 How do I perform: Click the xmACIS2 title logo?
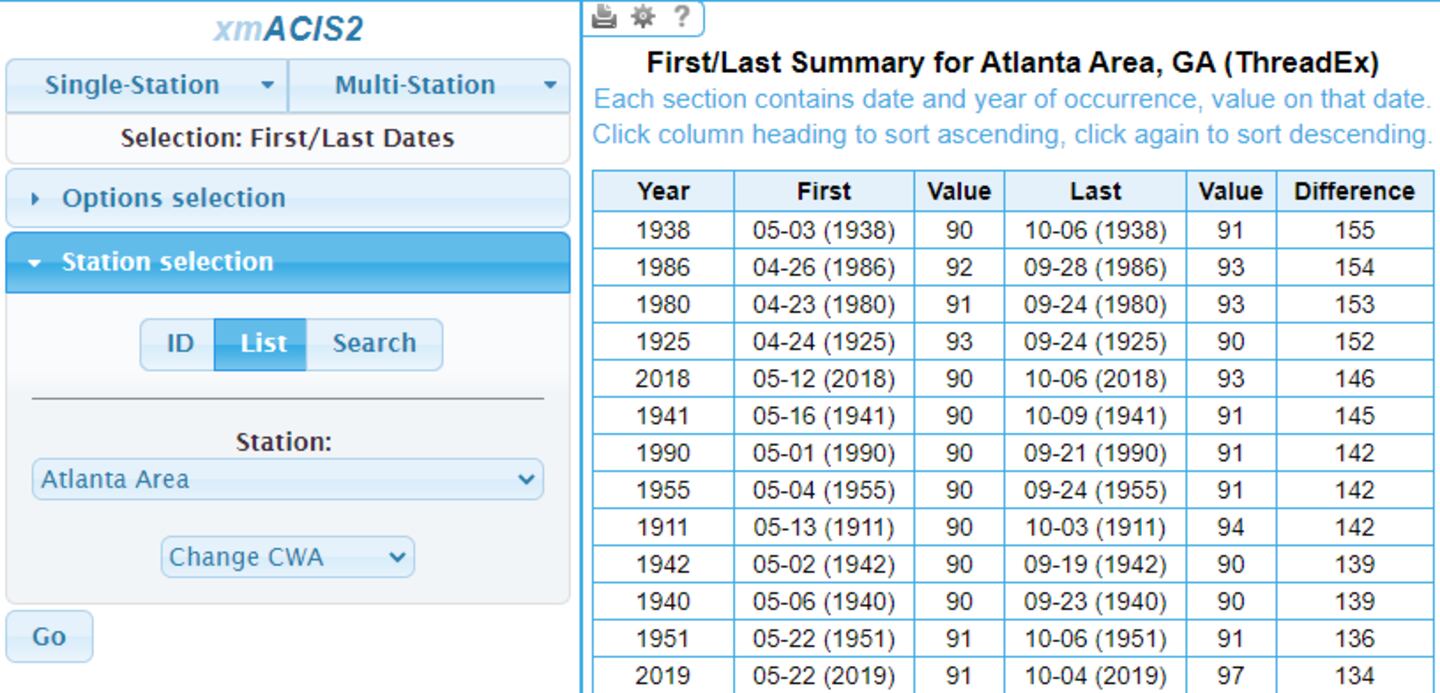pyautogui.click(x=288, y=30)
